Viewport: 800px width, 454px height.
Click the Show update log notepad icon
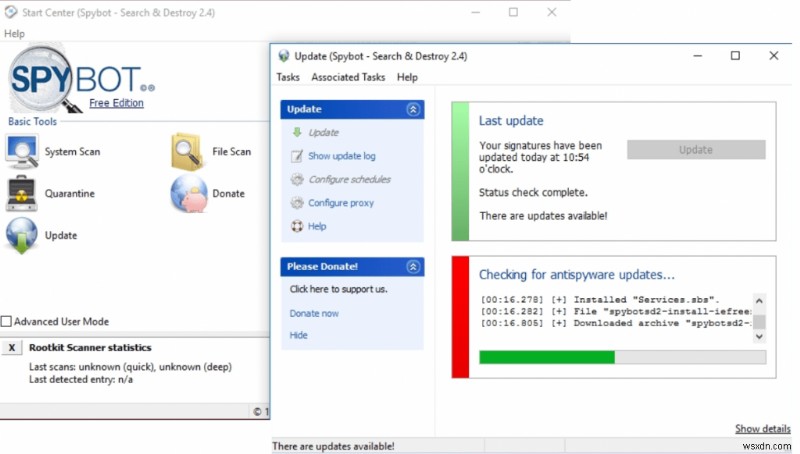pyautogui.click(x=297, y=156)
